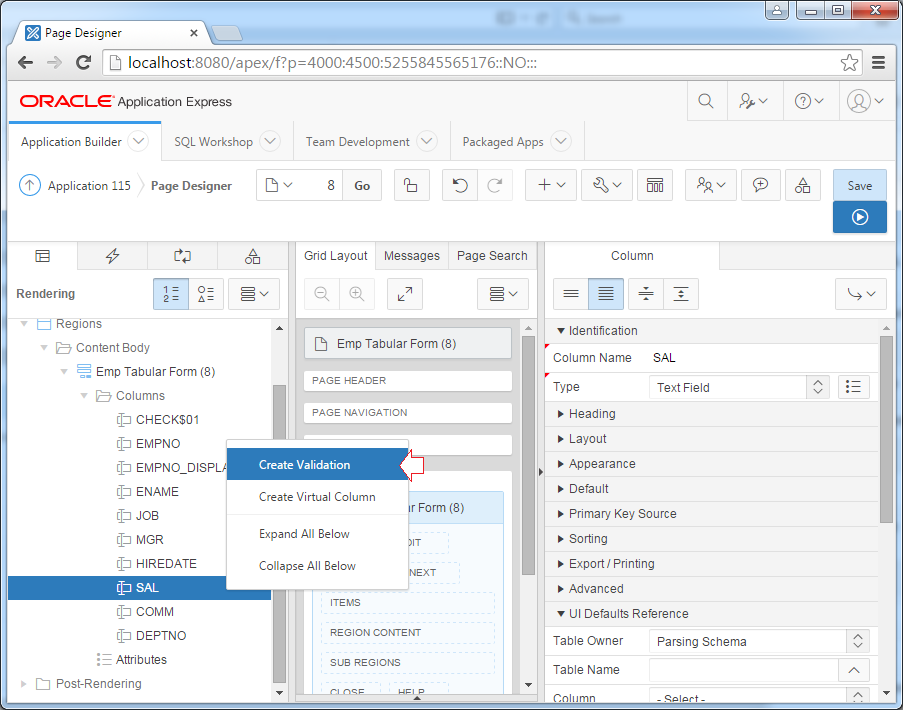This screenshot has width=903, height=710.
Task: Open the Type select list showing Text Field
Action: tap(739, 387)
